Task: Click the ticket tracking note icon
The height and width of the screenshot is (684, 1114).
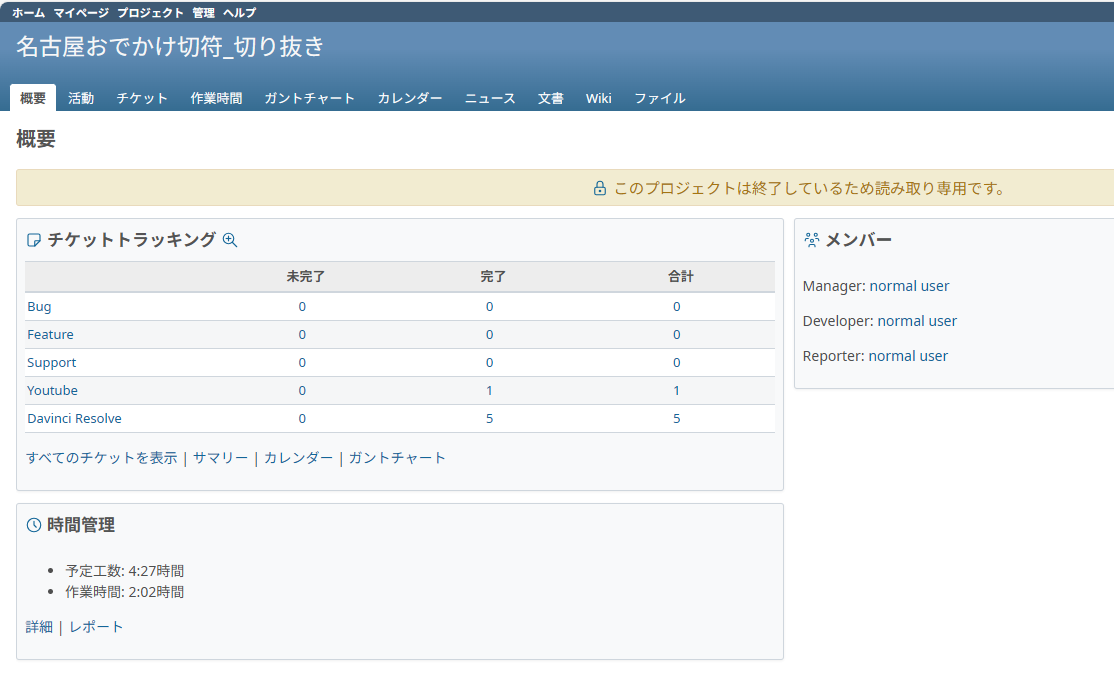Action: tap(33, 240)
